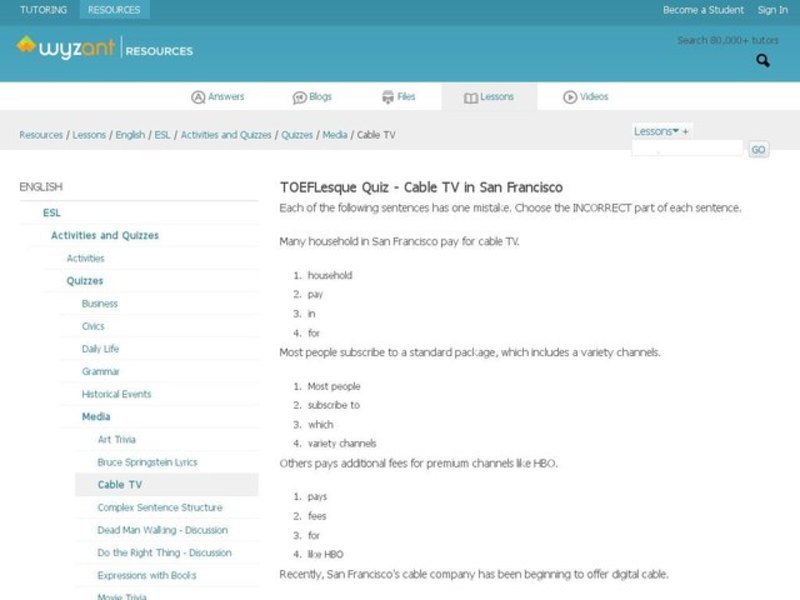Click the Sign In link

click(x=772, y=10)
